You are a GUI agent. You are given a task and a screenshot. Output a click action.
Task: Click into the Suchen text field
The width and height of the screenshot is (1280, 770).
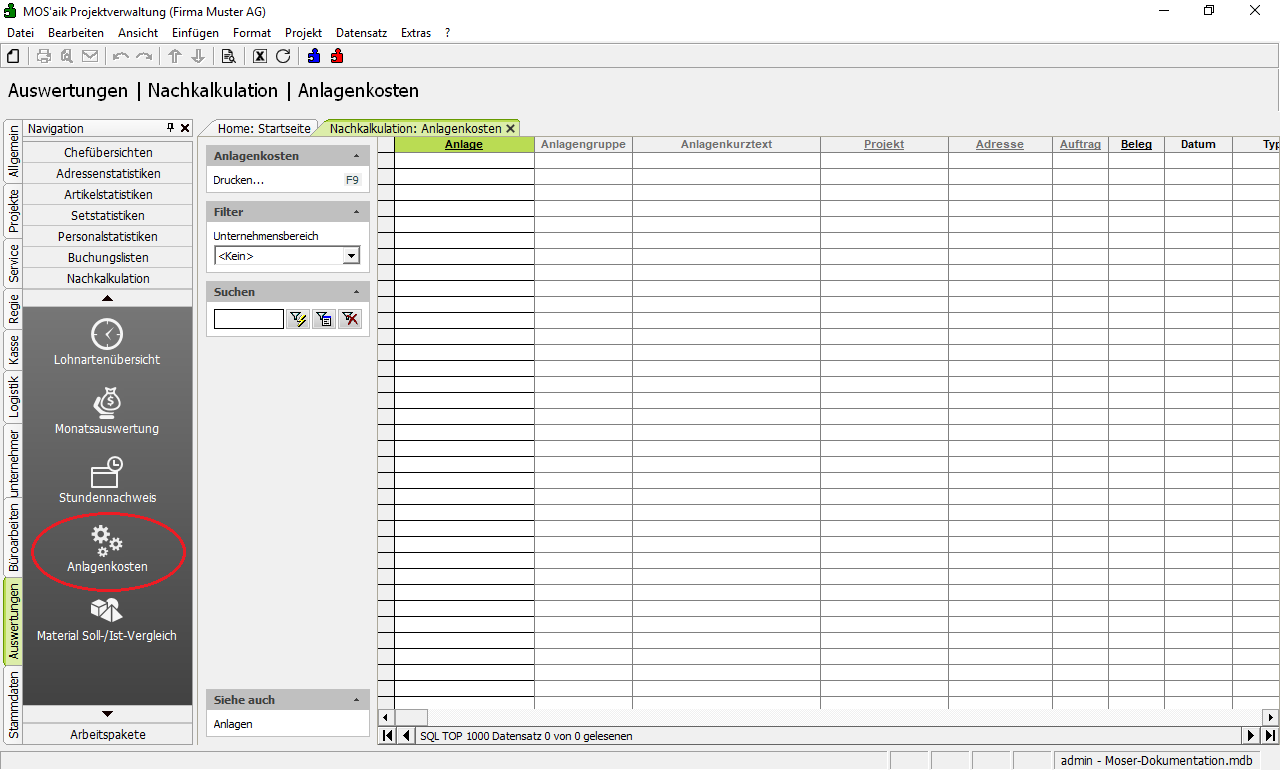coord(248,319)
